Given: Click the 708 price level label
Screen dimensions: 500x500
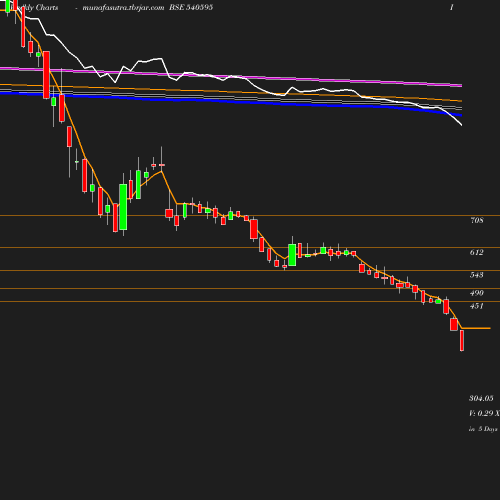Looking at the screenshot, I should pos(477,220).
